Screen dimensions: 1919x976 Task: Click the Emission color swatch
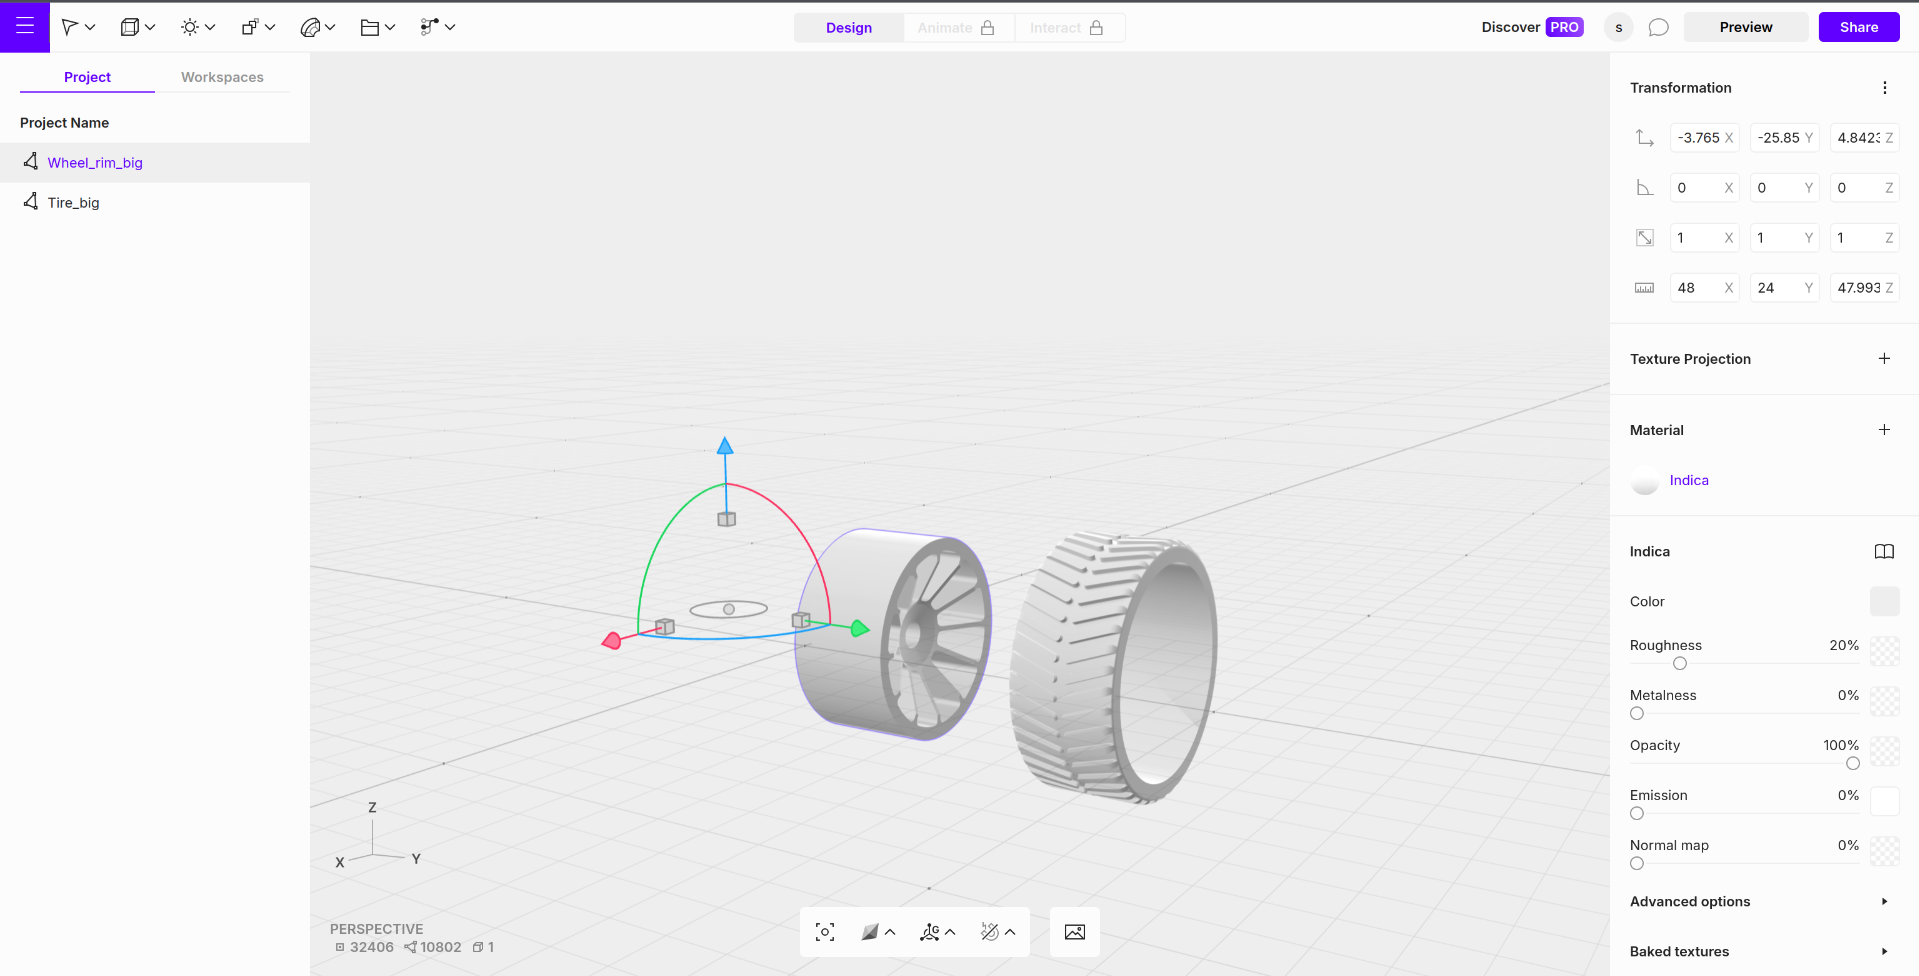pyautogui.click(x=1884, y=801)
